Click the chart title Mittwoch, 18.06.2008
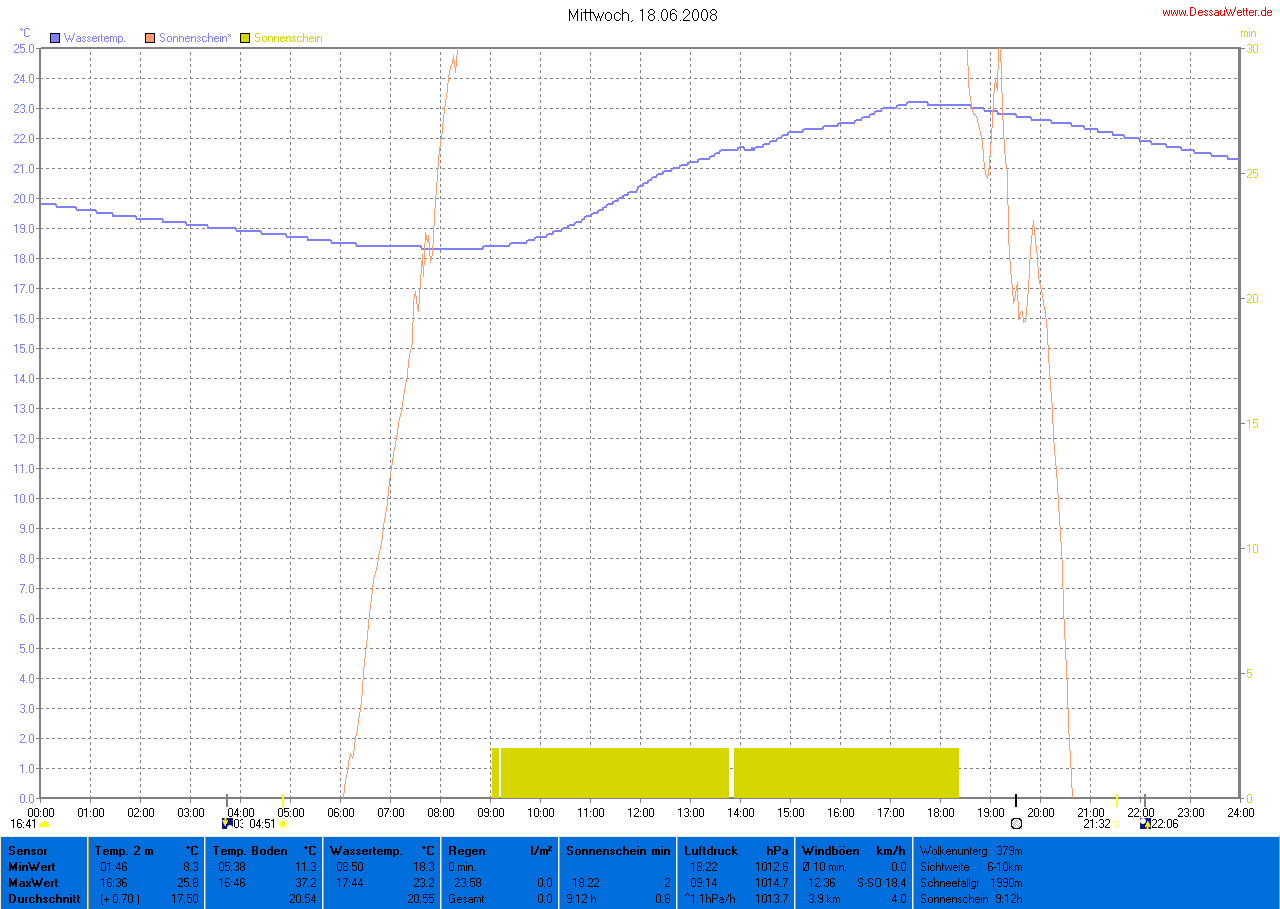 click(x=641, y=15)
